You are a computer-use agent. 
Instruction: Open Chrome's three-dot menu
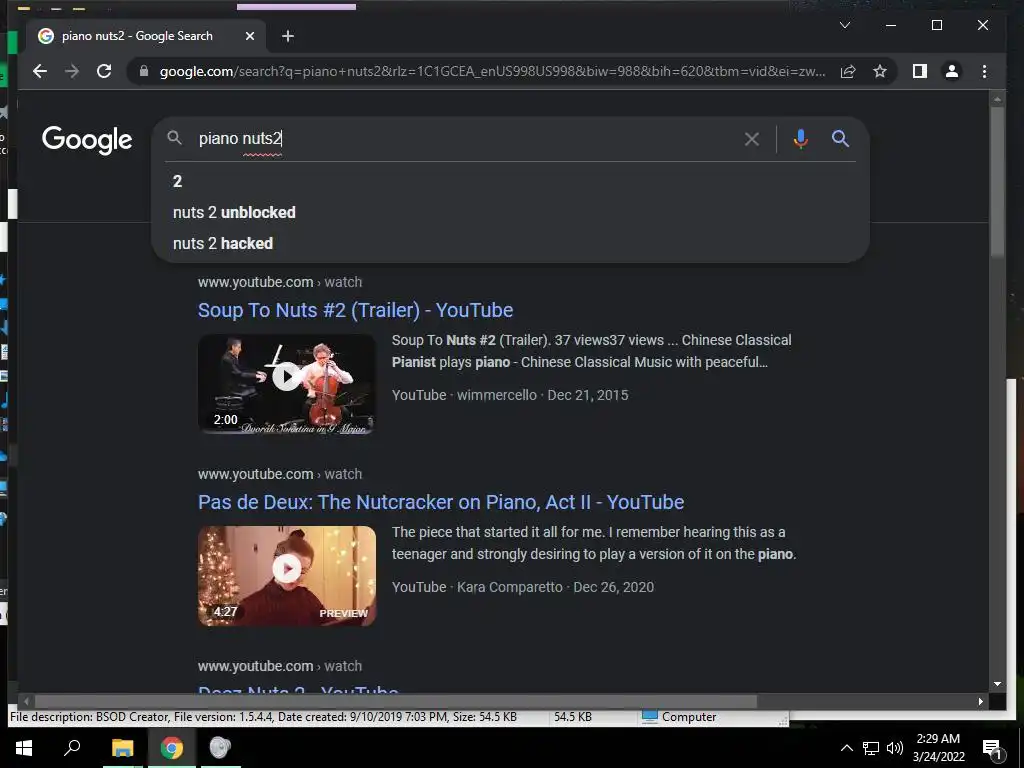click(x=984, y=71)
